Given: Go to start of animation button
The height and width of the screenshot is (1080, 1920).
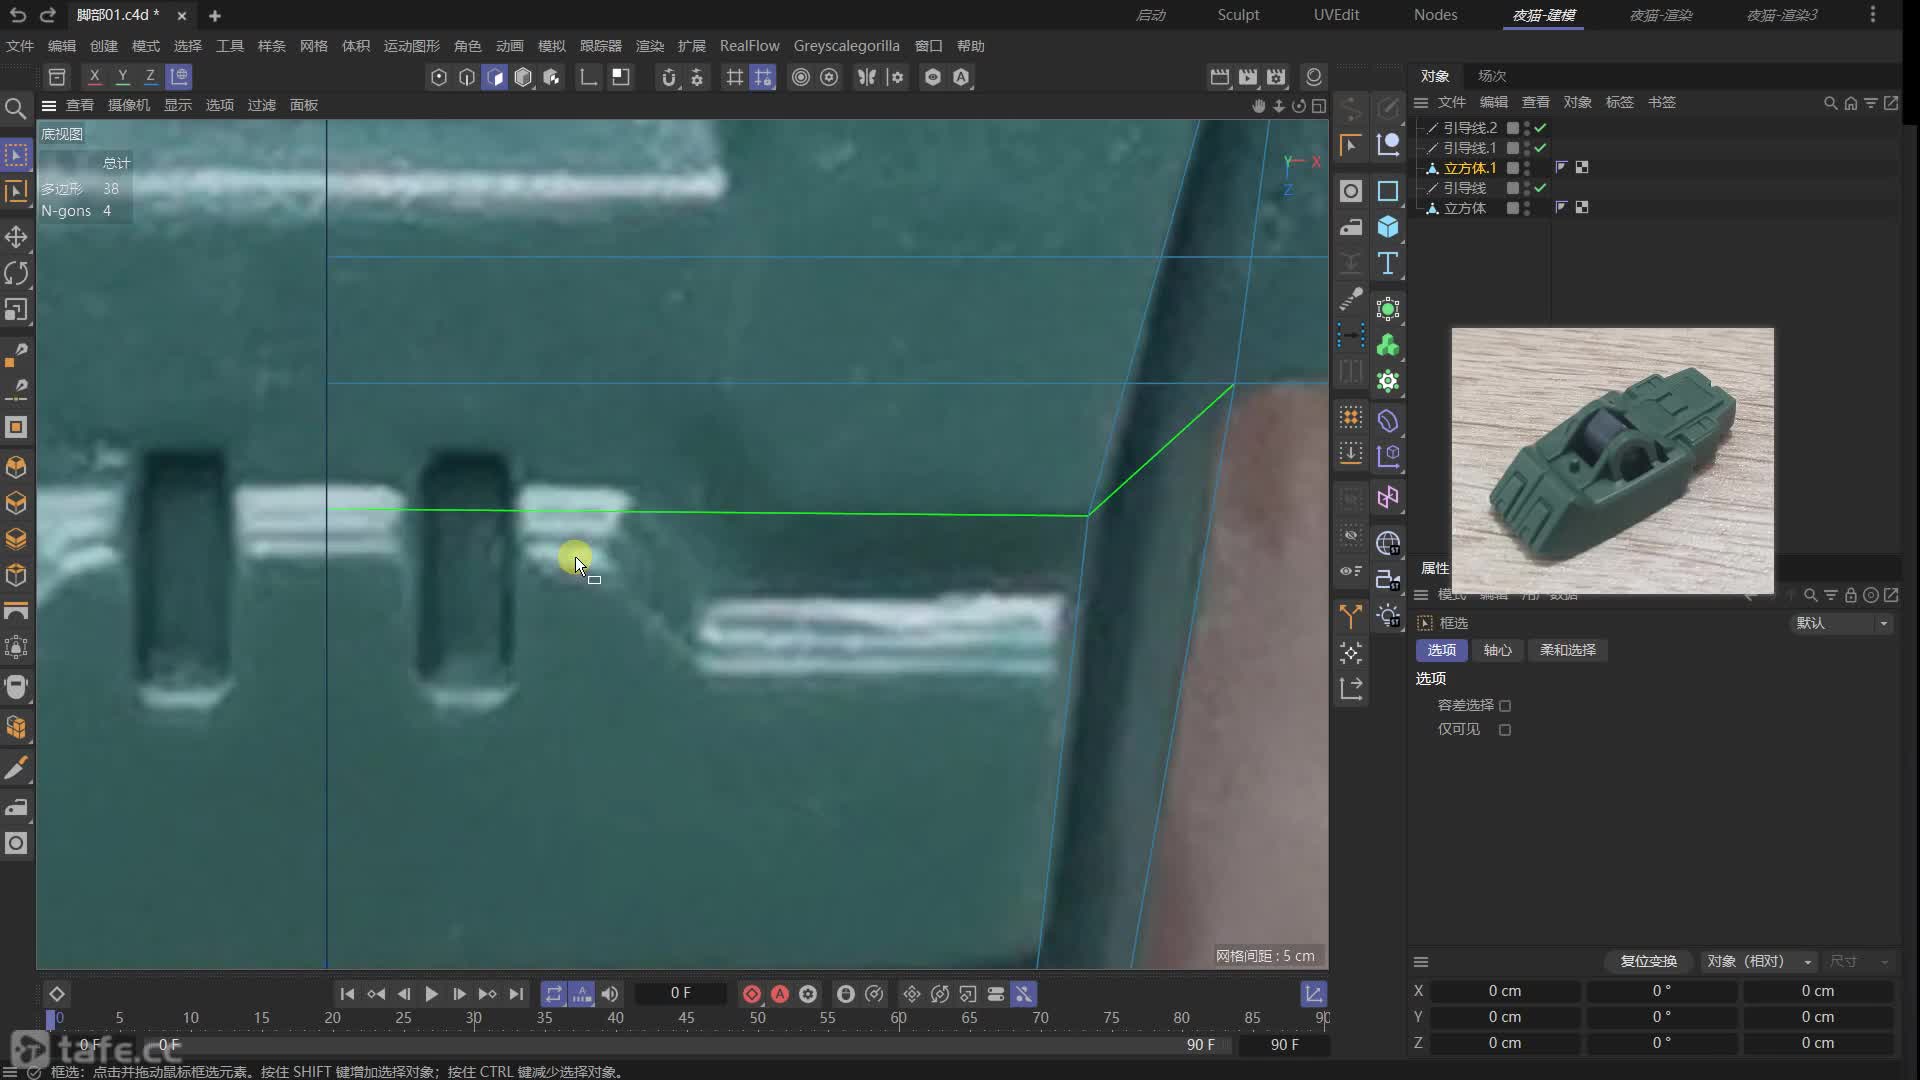Looking at the screenshot, I should click(x=347, y=994).
